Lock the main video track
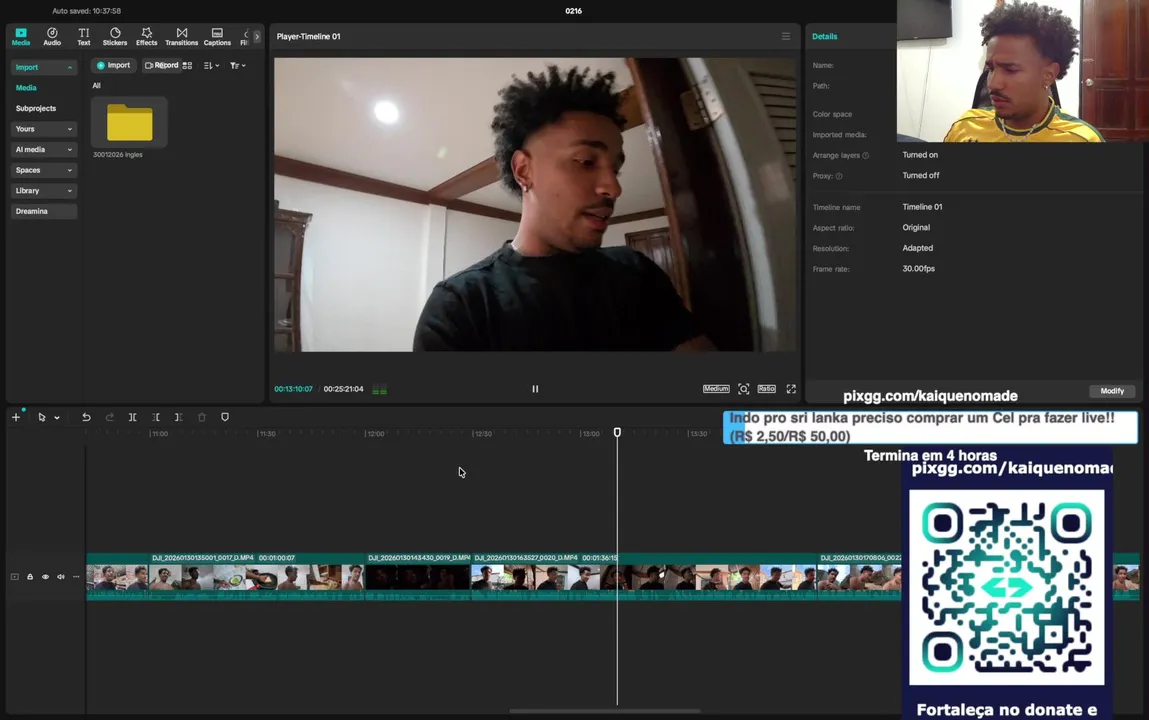Screen dimensions: 1149x720 pyautogui.click(x=30, y=577)
